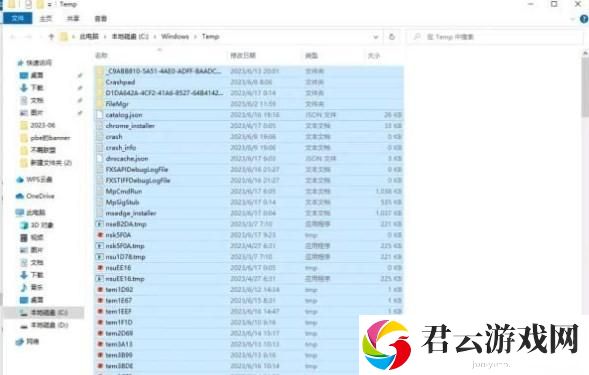Screen dimensions: 589x375
Task: Select the msedge_installer file name
Action: click(131, 213)
